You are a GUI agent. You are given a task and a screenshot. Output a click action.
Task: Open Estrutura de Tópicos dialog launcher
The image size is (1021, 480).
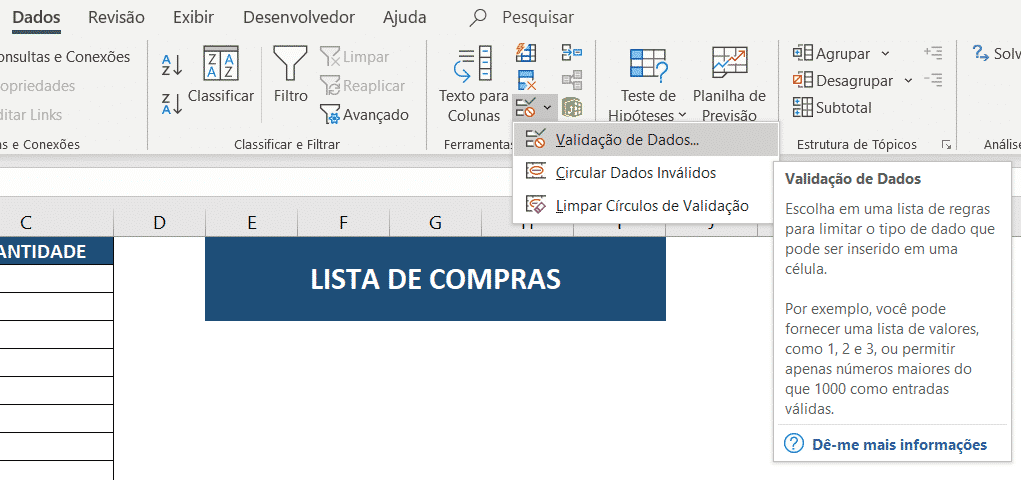tap(945, 145)
